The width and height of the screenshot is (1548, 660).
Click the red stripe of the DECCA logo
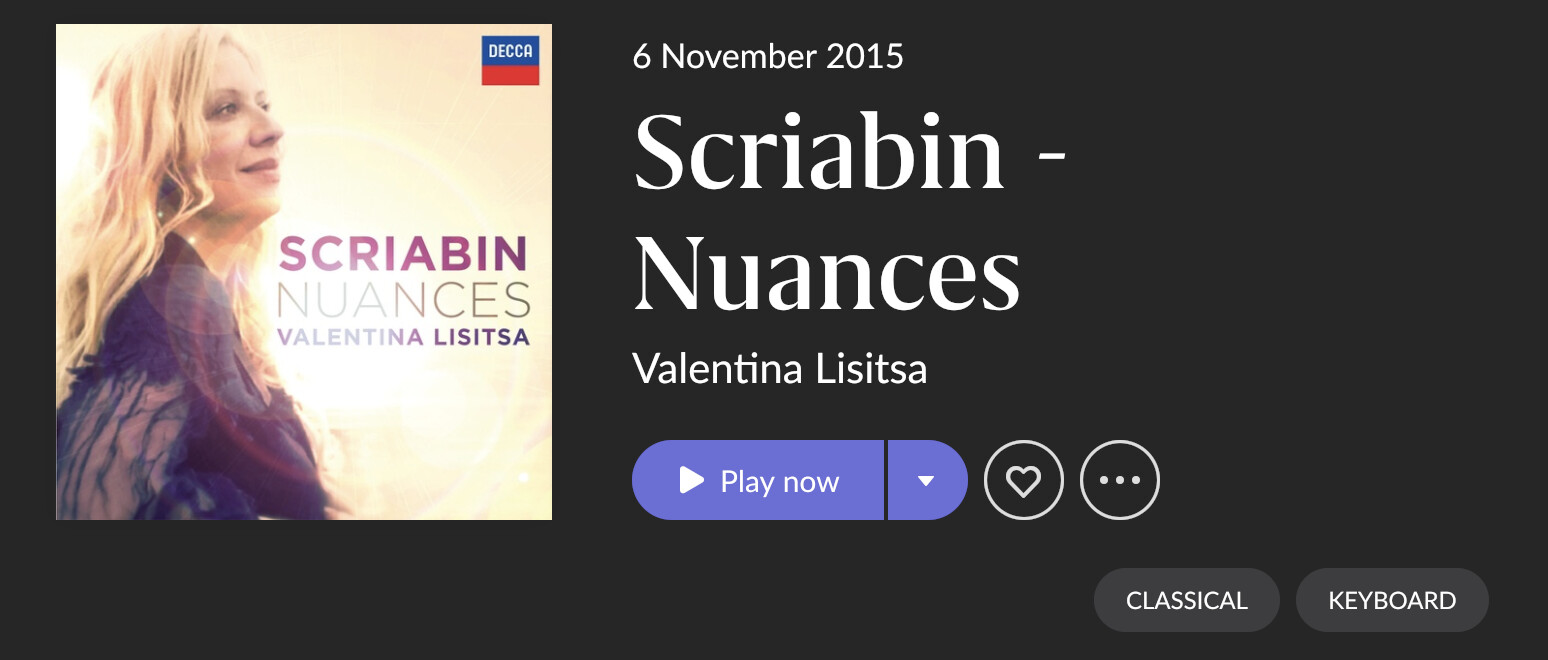[510, 75]
